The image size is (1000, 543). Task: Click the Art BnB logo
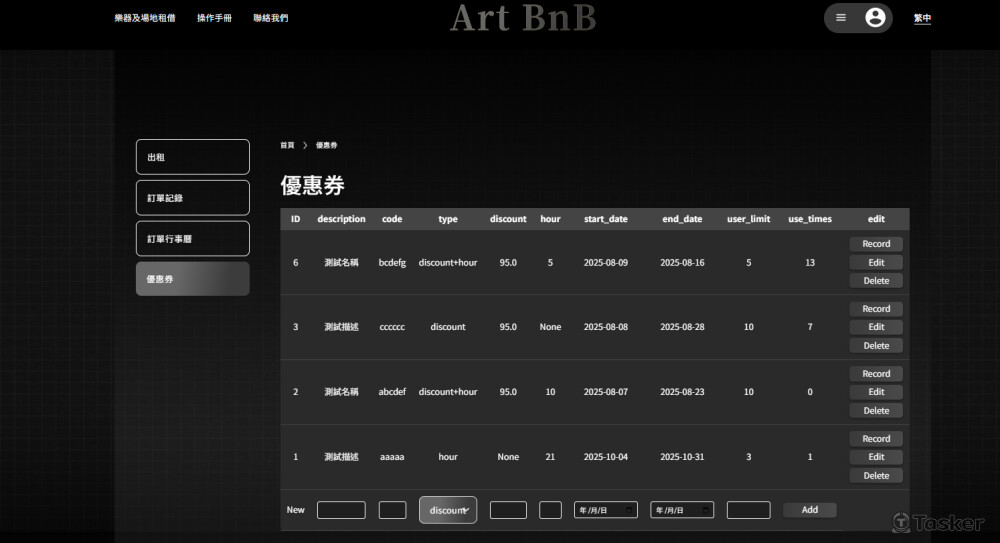[x=522, y=18]
